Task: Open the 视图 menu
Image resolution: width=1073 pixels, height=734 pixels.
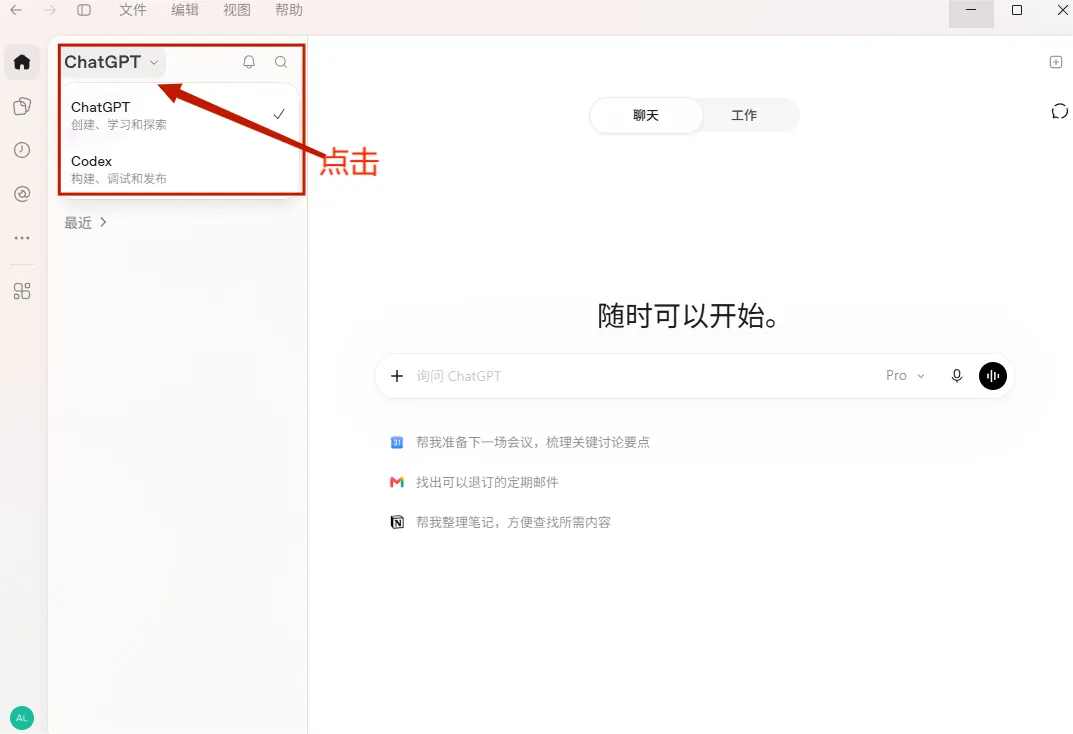Action: click(x=237, y=10)
